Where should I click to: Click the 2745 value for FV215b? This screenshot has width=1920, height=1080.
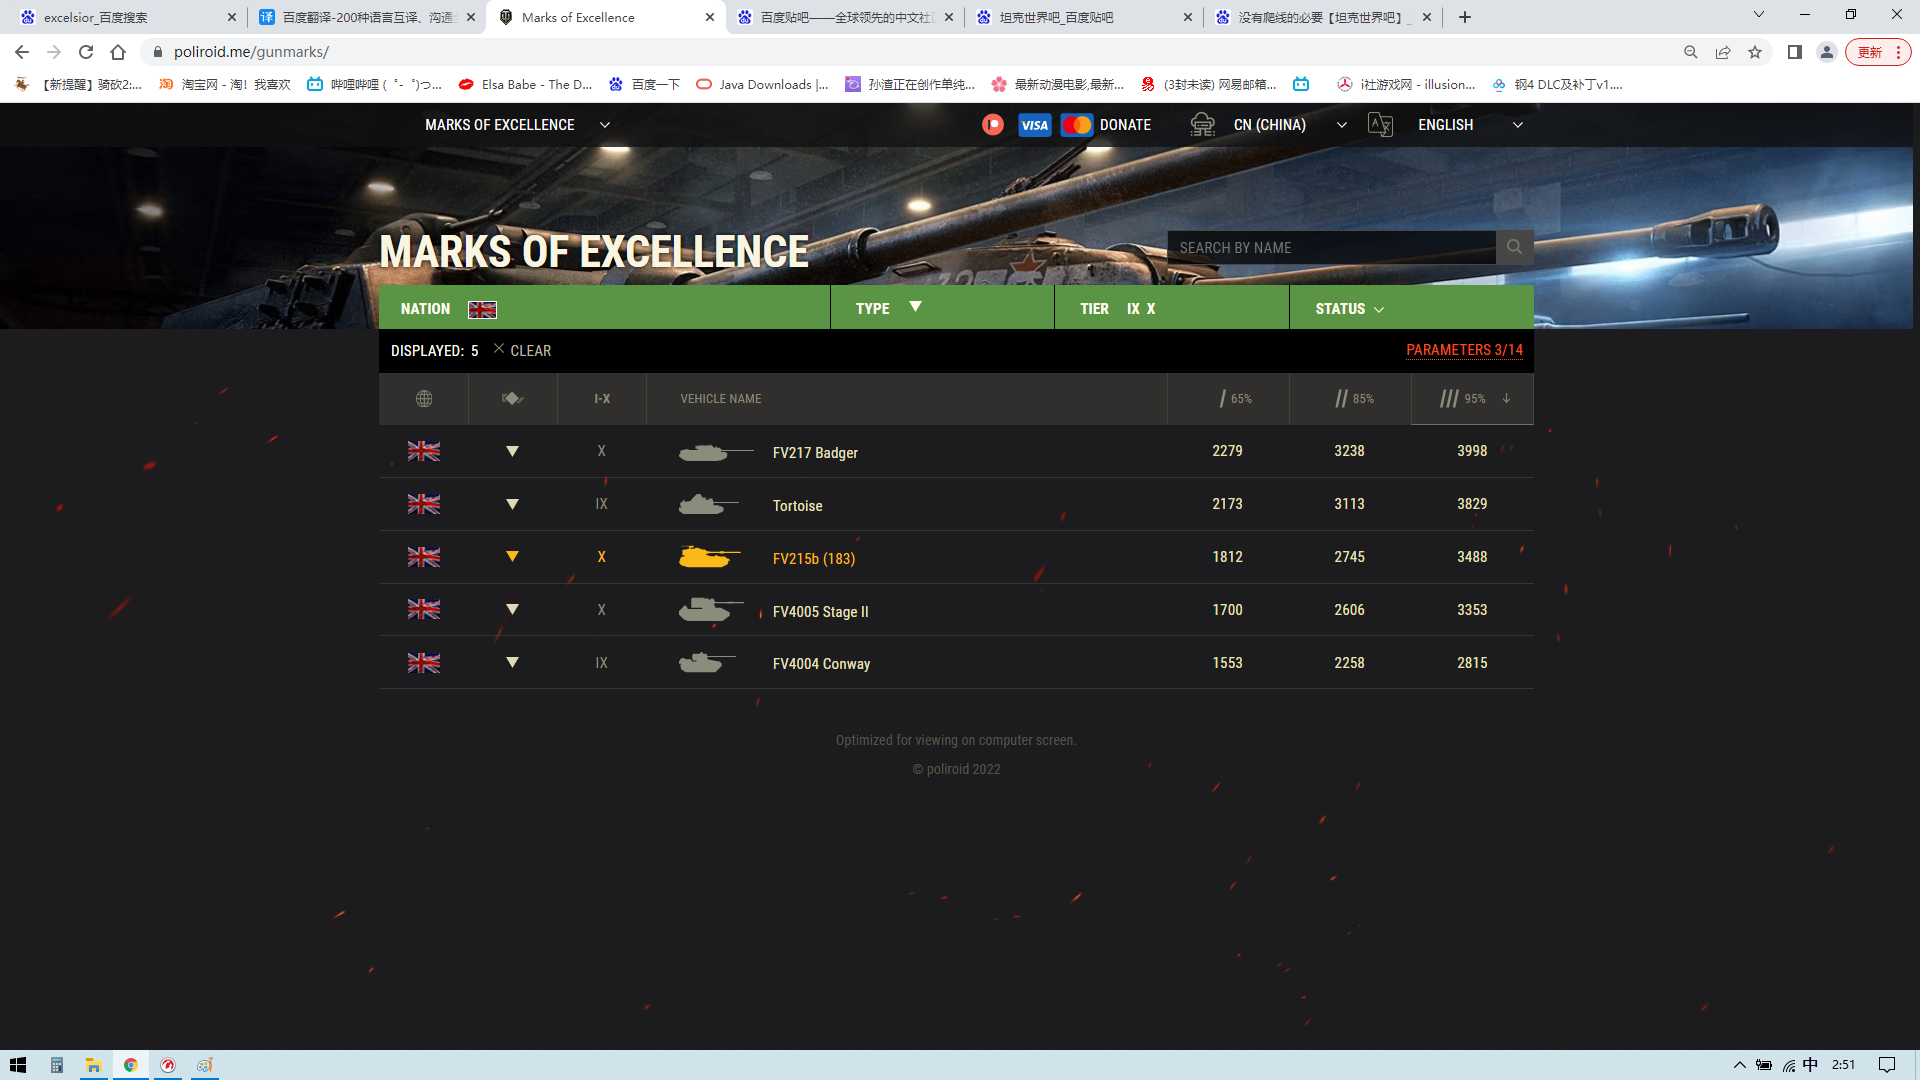[x=1349, y=557]
